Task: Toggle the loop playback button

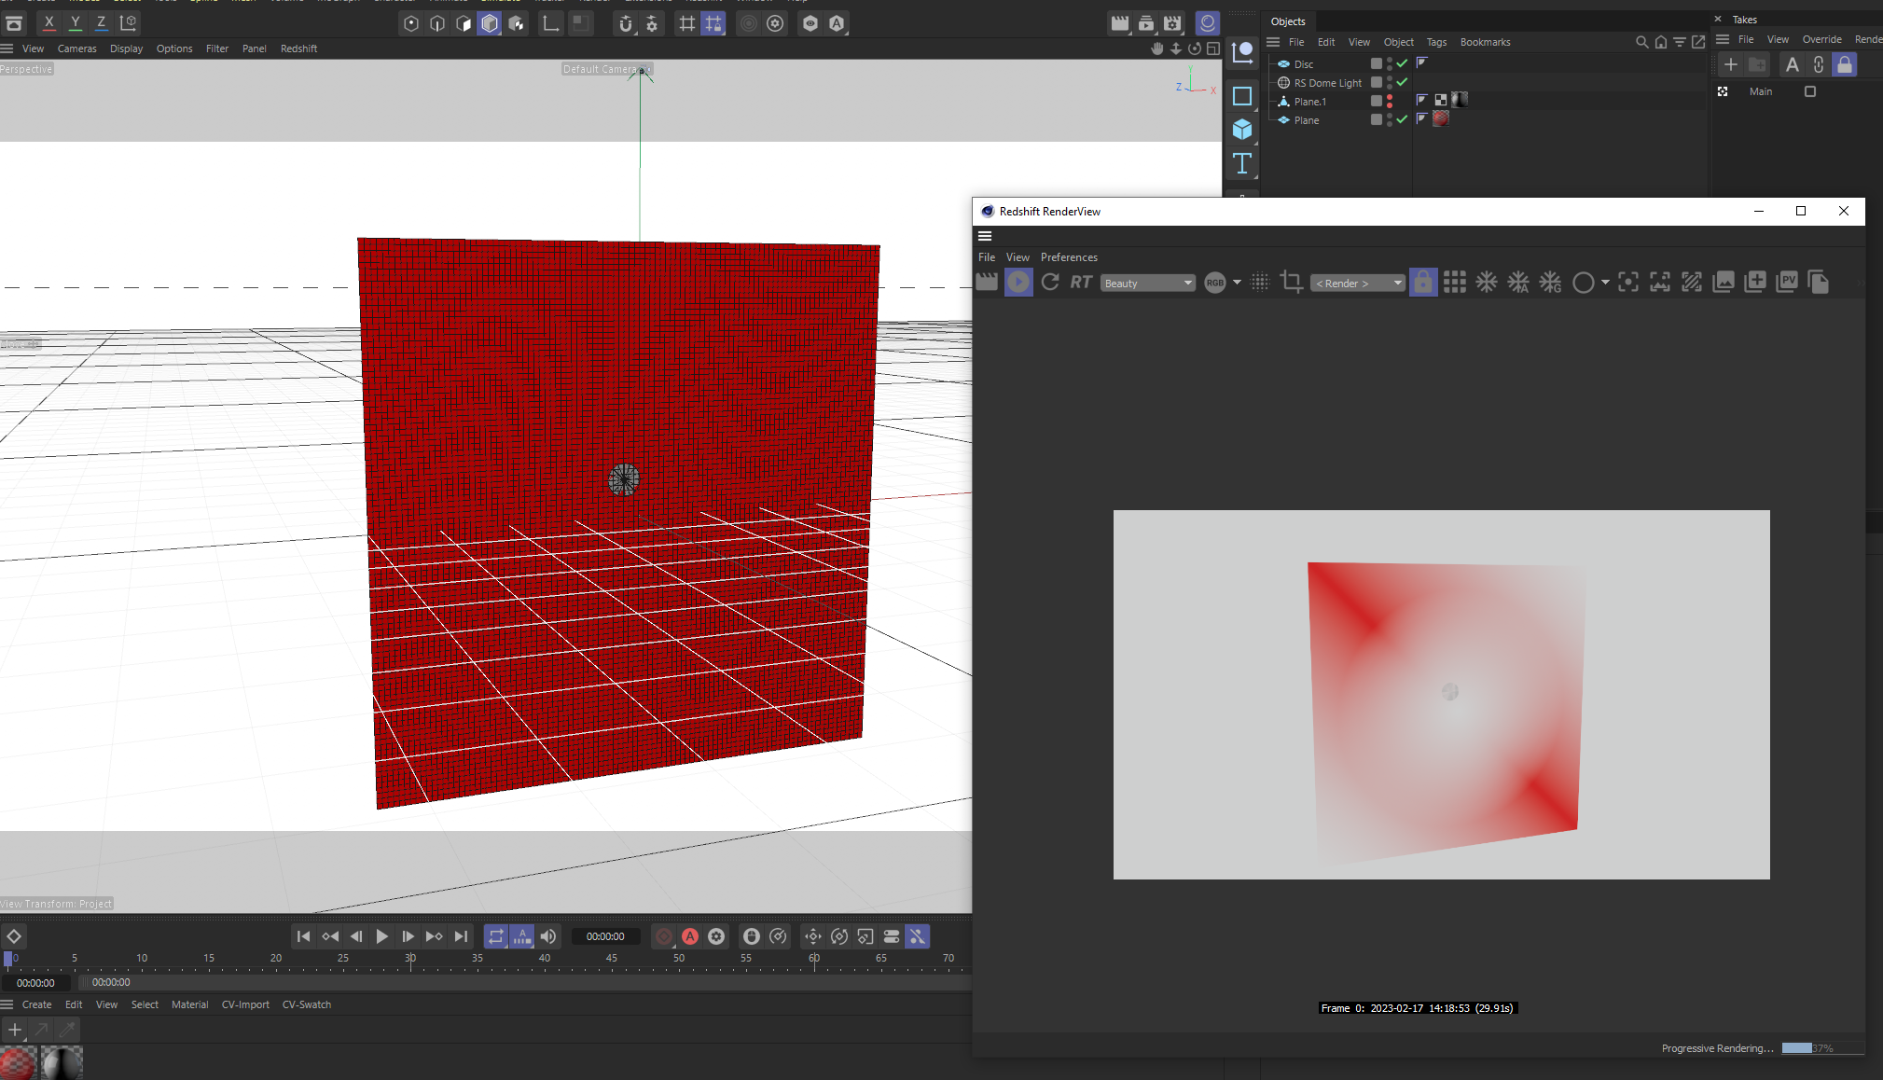Action: coord(496,936)
